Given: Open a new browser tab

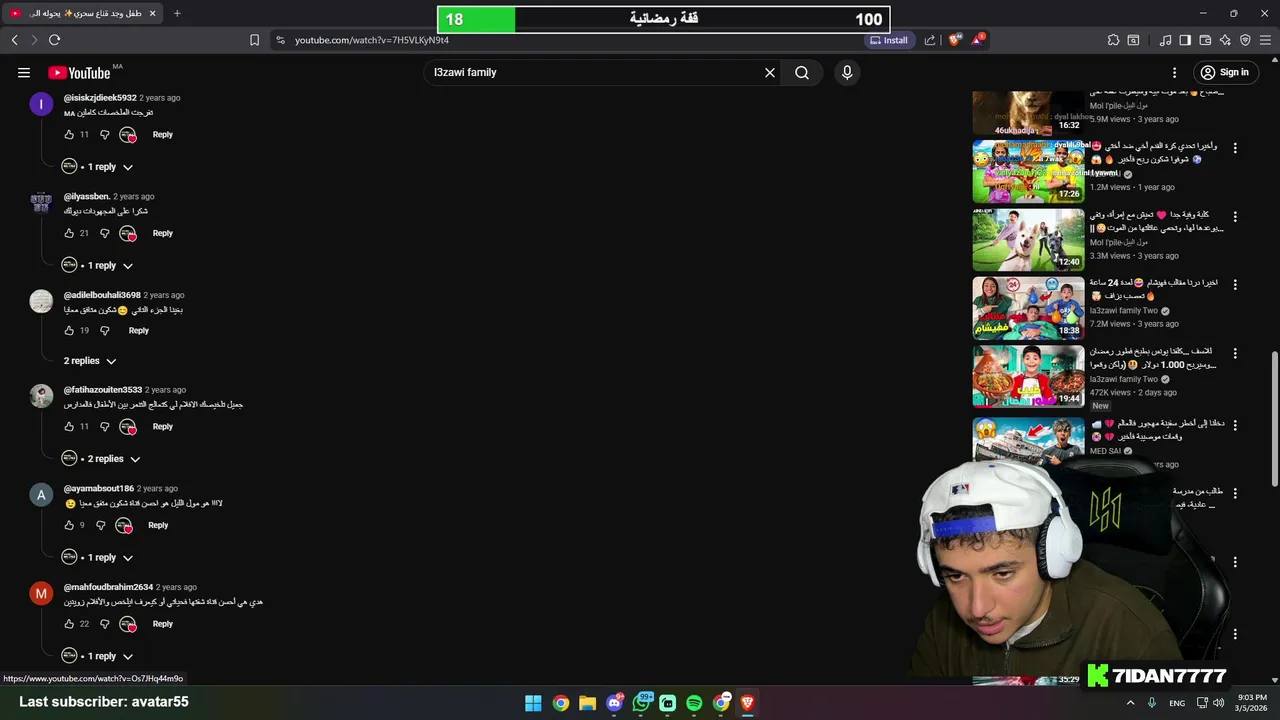Looking at the screenshot, I should point(177,13).
